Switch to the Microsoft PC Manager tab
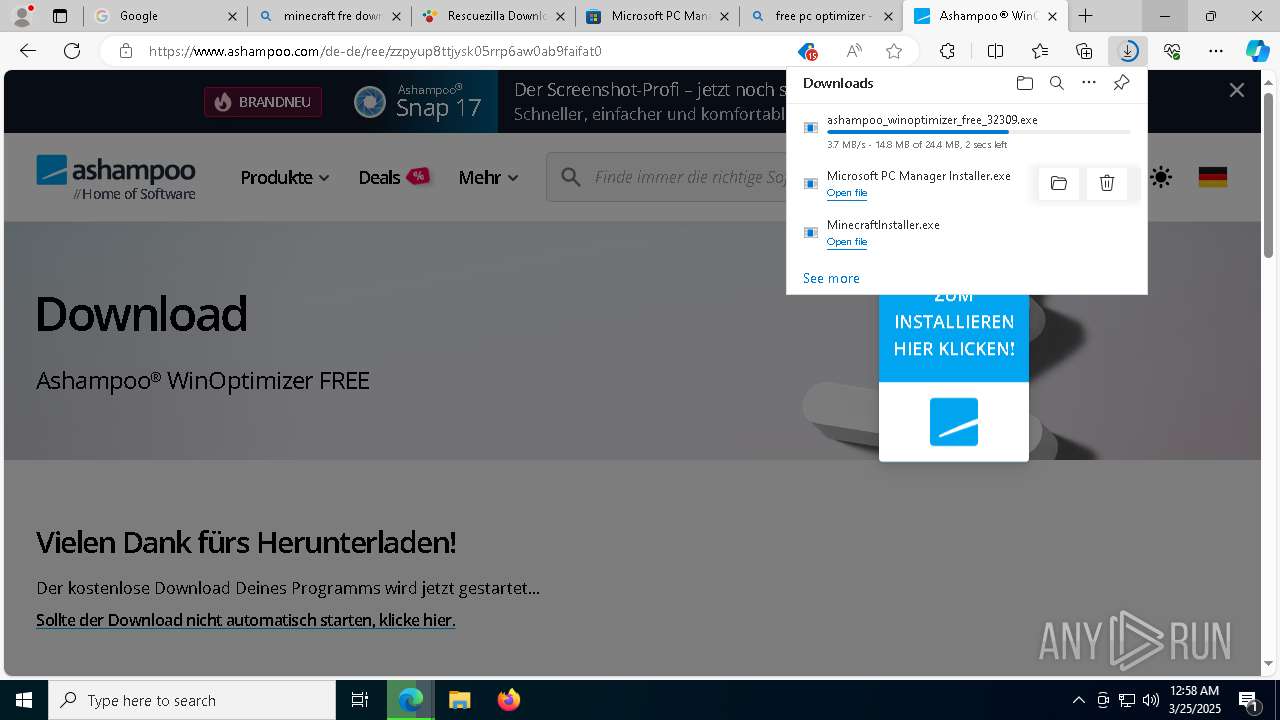Image resolution: width=1280 pixels, height=720 pixels. (657, 16)
